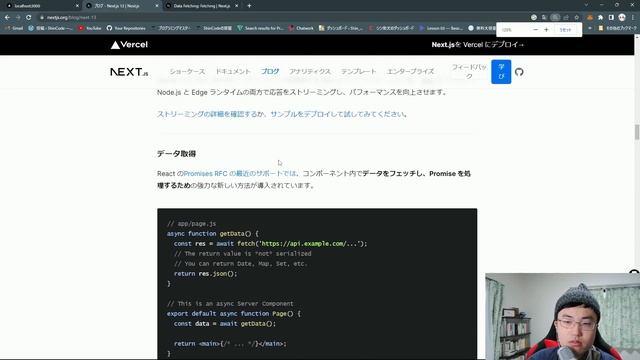Screen dimensions: 640x360
Task: Click the Vercel logo in banner
Action: [129, 44]
